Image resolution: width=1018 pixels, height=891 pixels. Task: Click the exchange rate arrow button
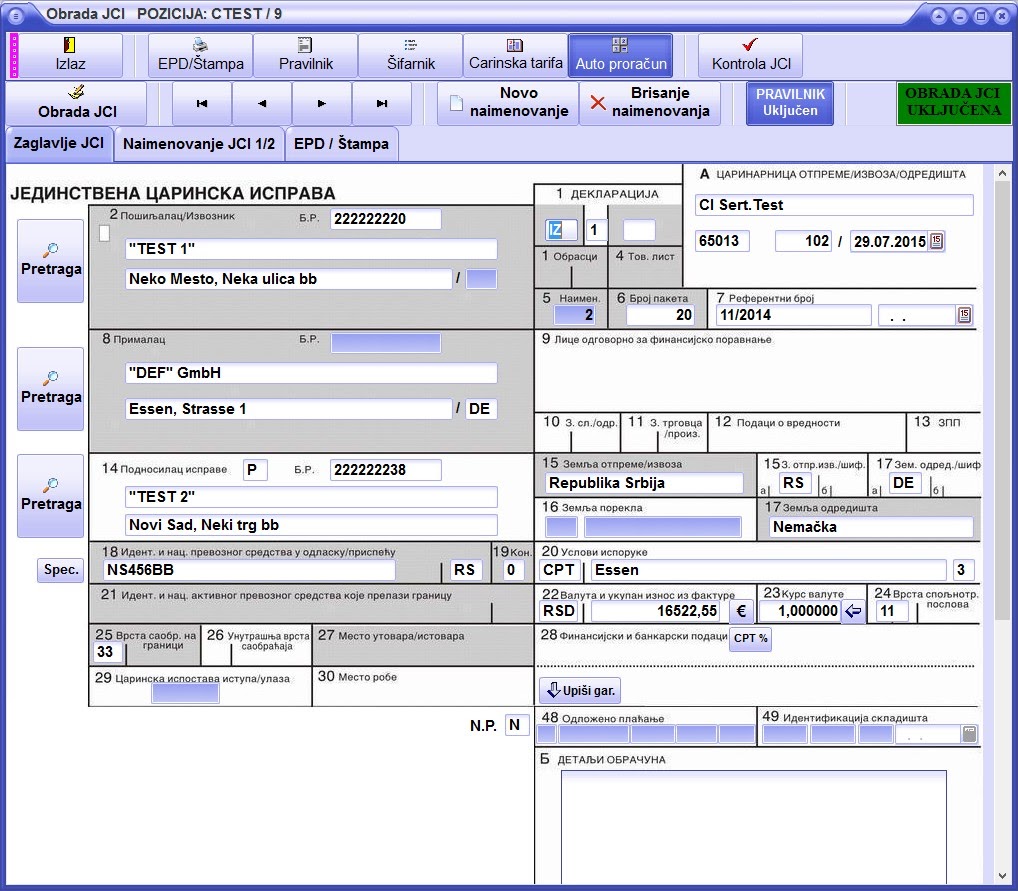tap(853, 611)
